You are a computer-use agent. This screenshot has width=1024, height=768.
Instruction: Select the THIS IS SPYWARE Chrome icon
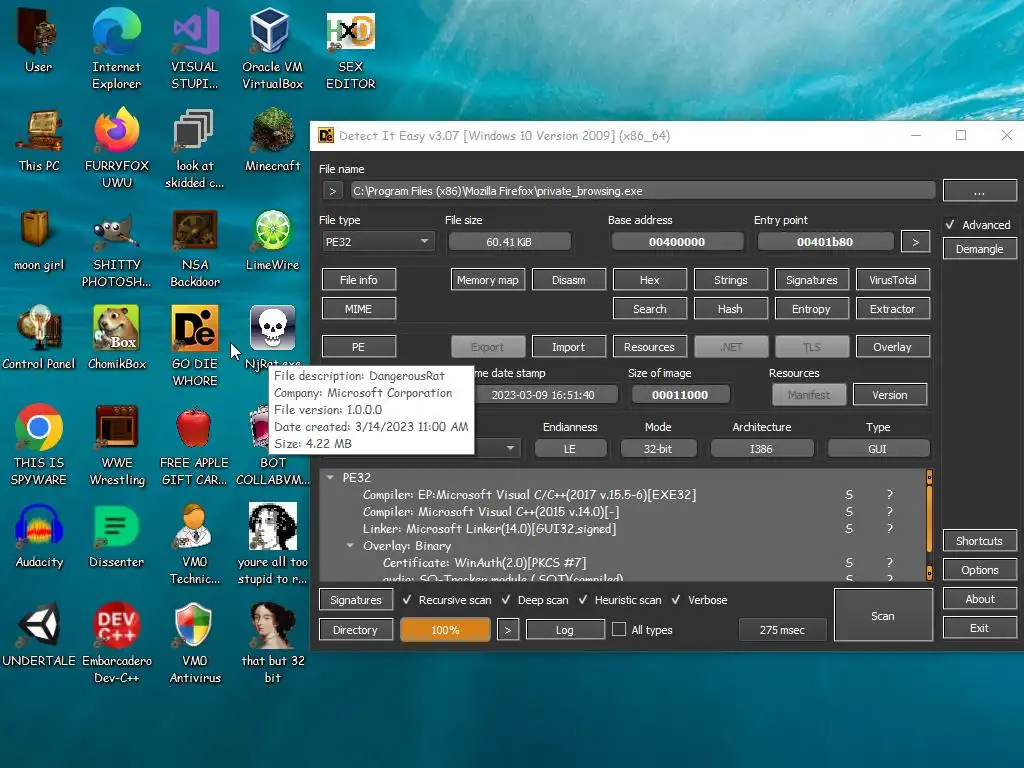pos(39,445)
